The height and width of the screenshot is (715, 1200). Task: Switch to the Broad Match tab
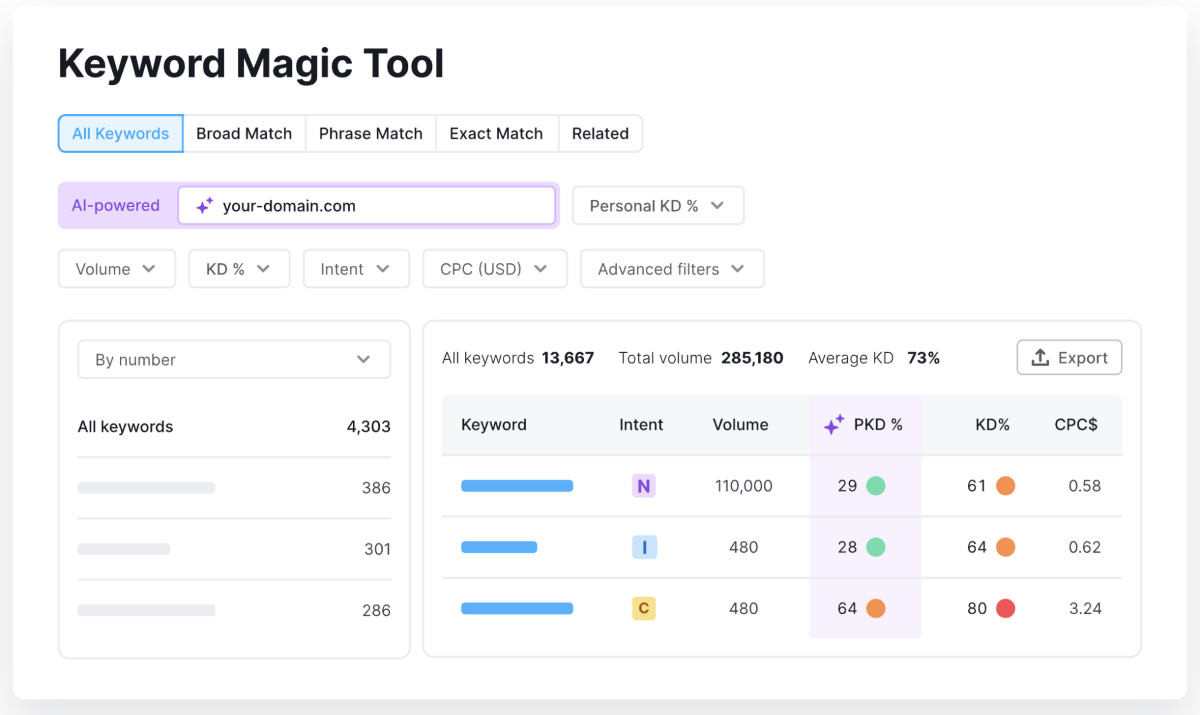244,133
